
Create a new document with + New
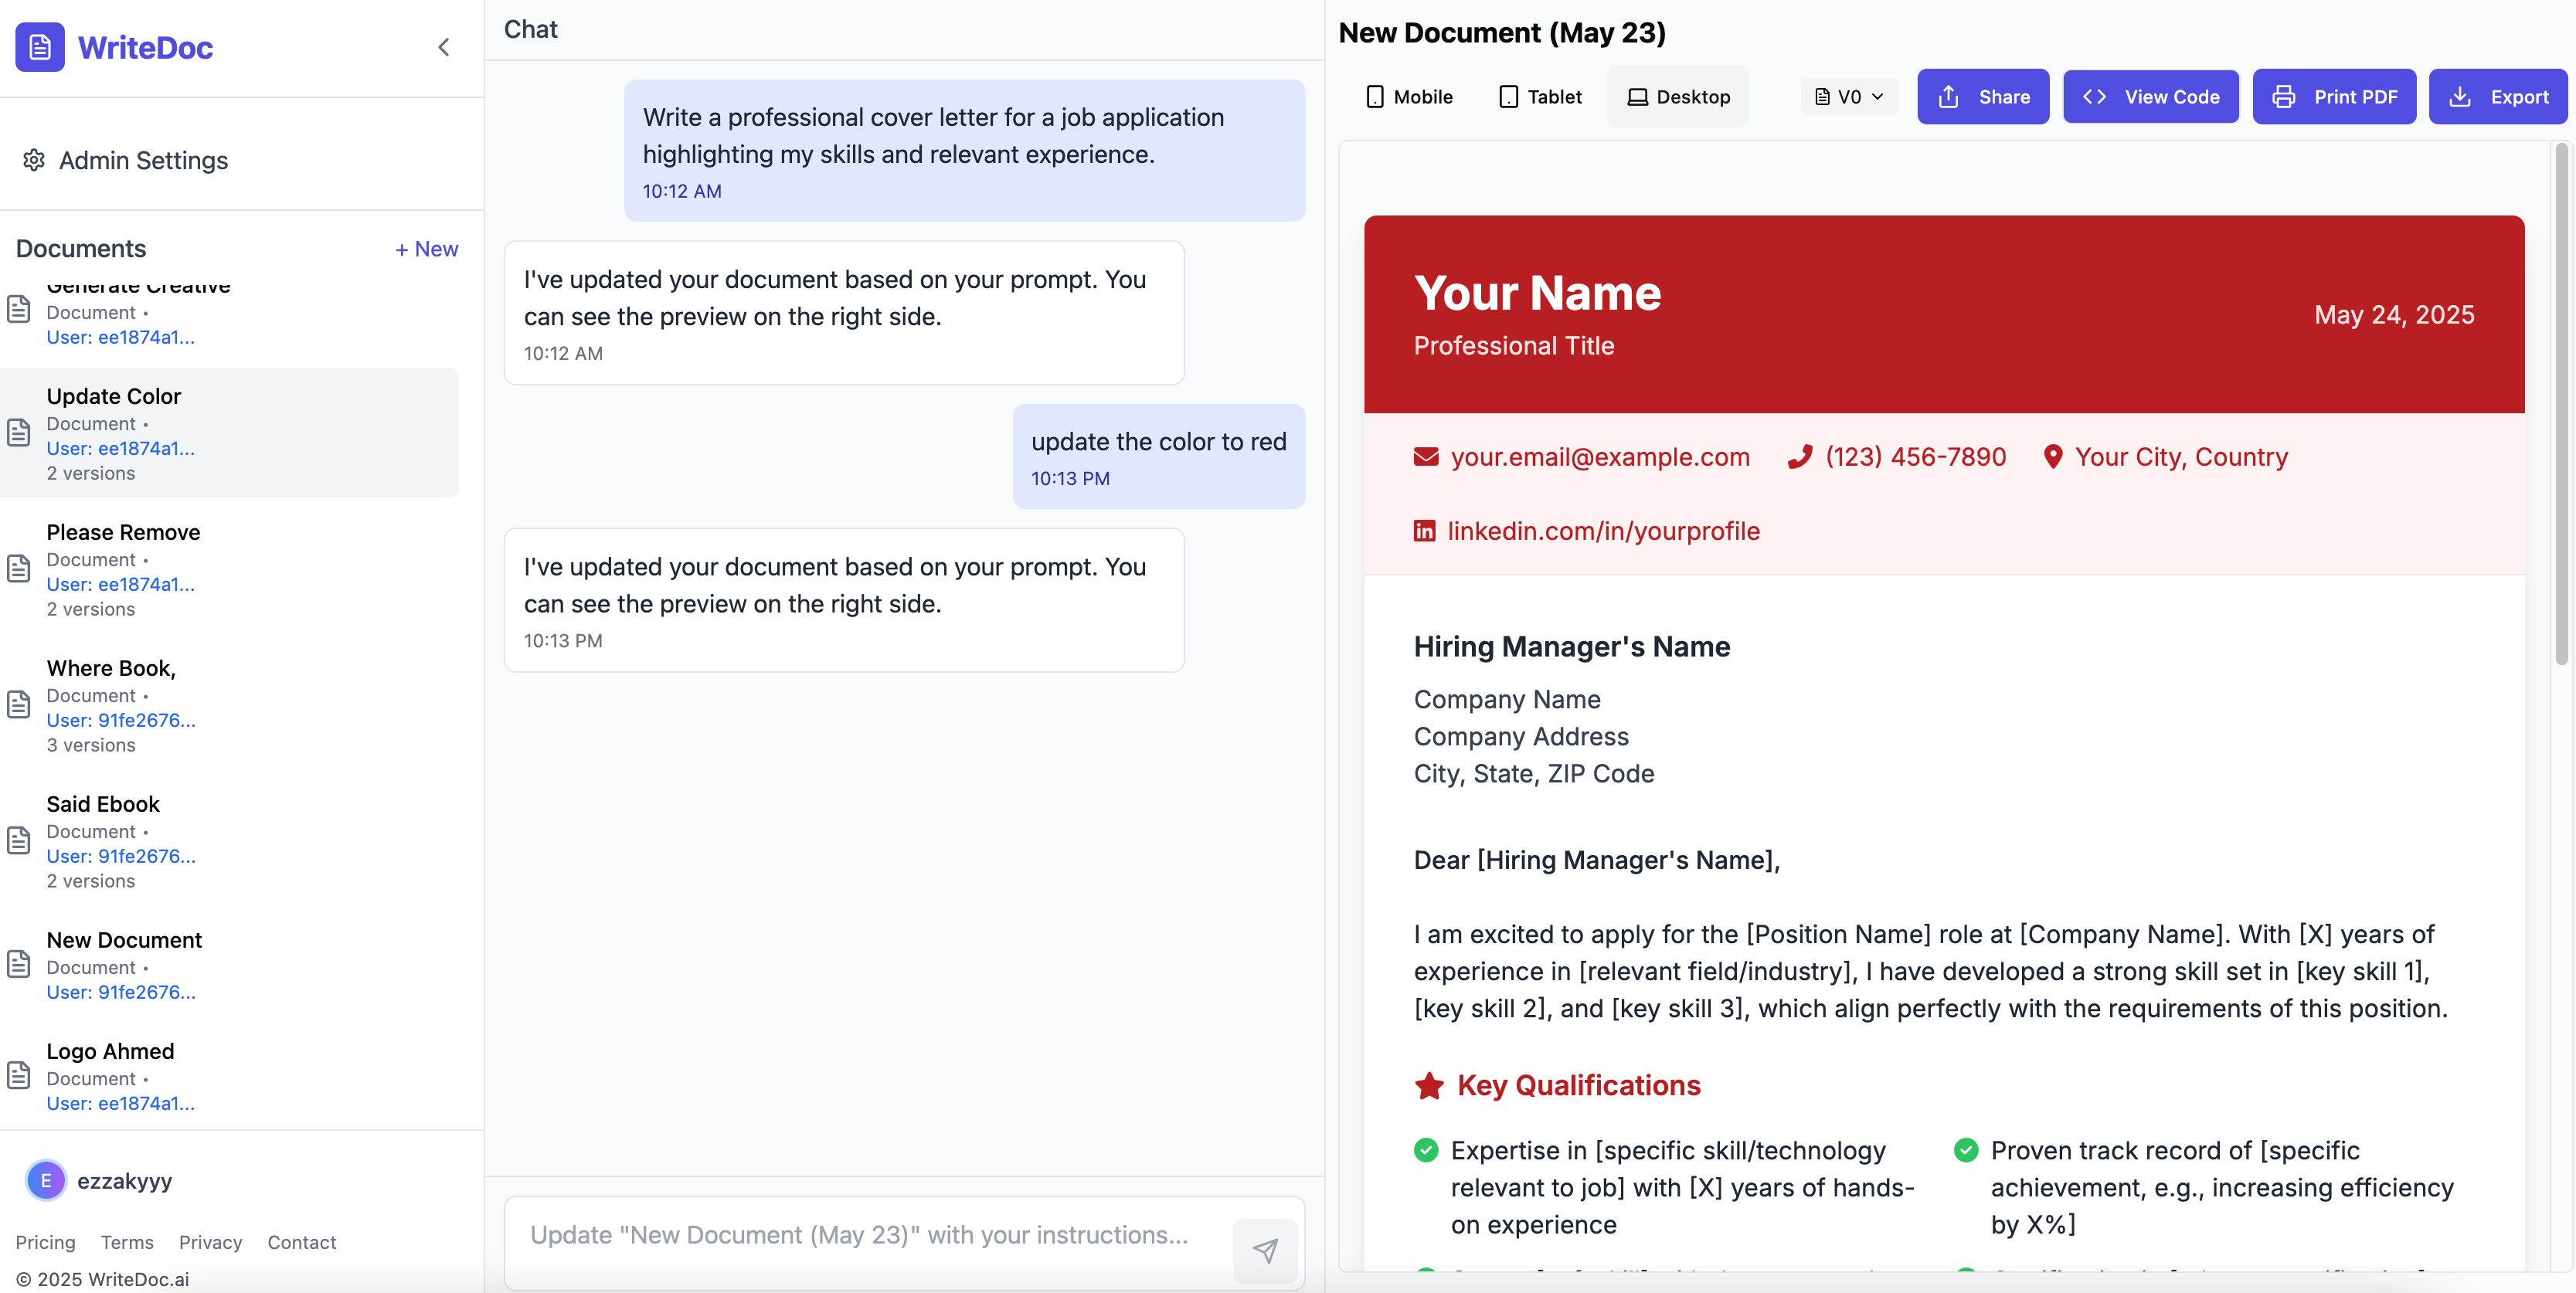click(x=426, y=248)
